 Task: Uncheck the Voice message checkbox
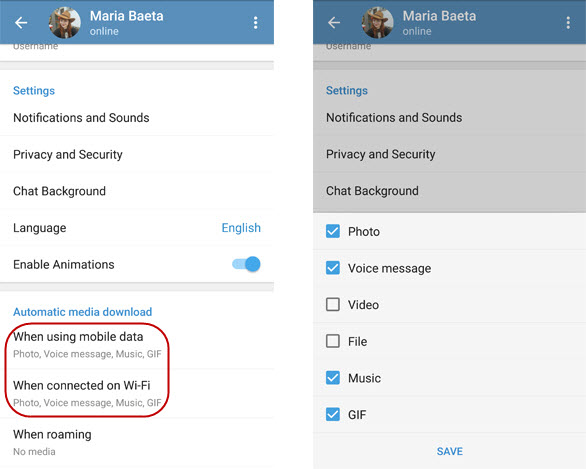(333, 268)
